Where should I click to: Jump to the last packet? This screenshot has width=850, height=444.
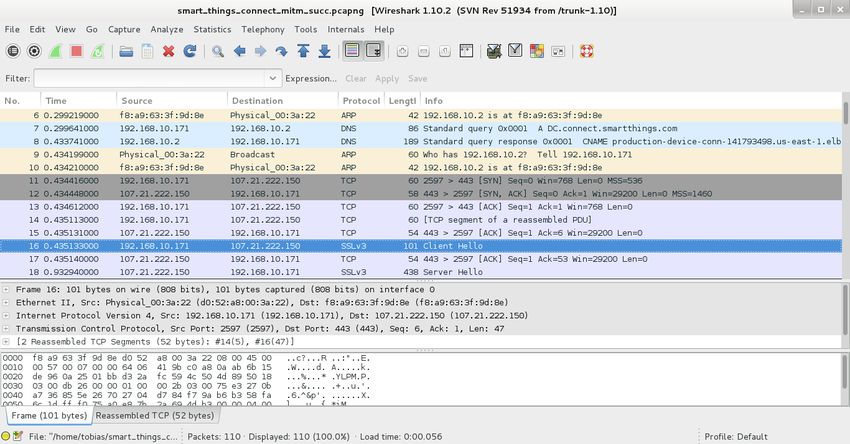324,51
